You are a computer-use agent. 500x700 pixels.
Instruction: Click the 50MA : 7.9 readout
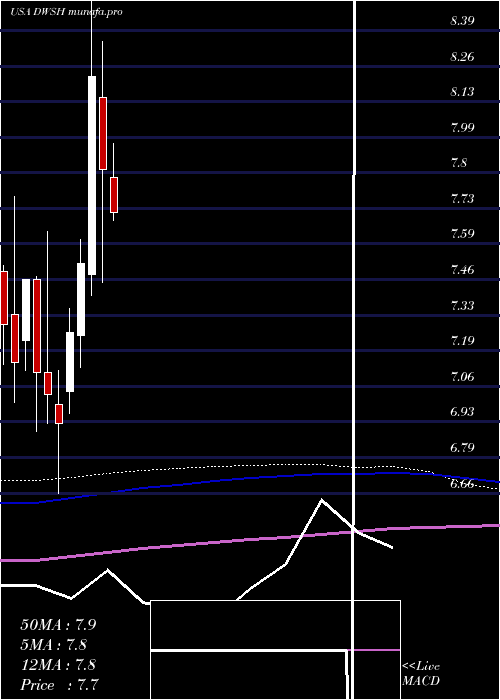pos(58,625)
